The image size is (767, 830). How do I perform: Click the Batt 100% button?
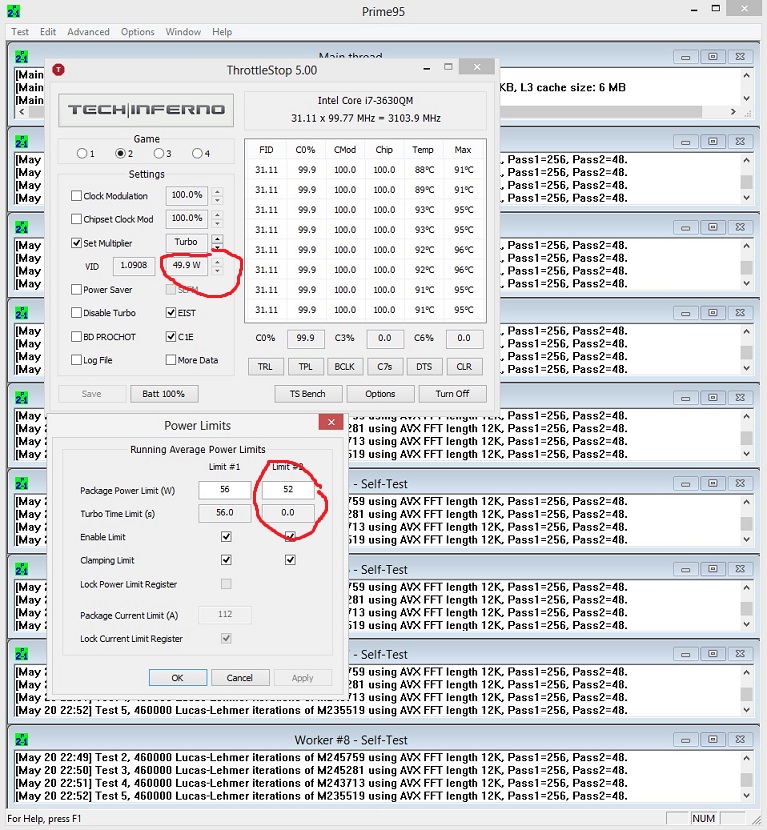point(164,394)
